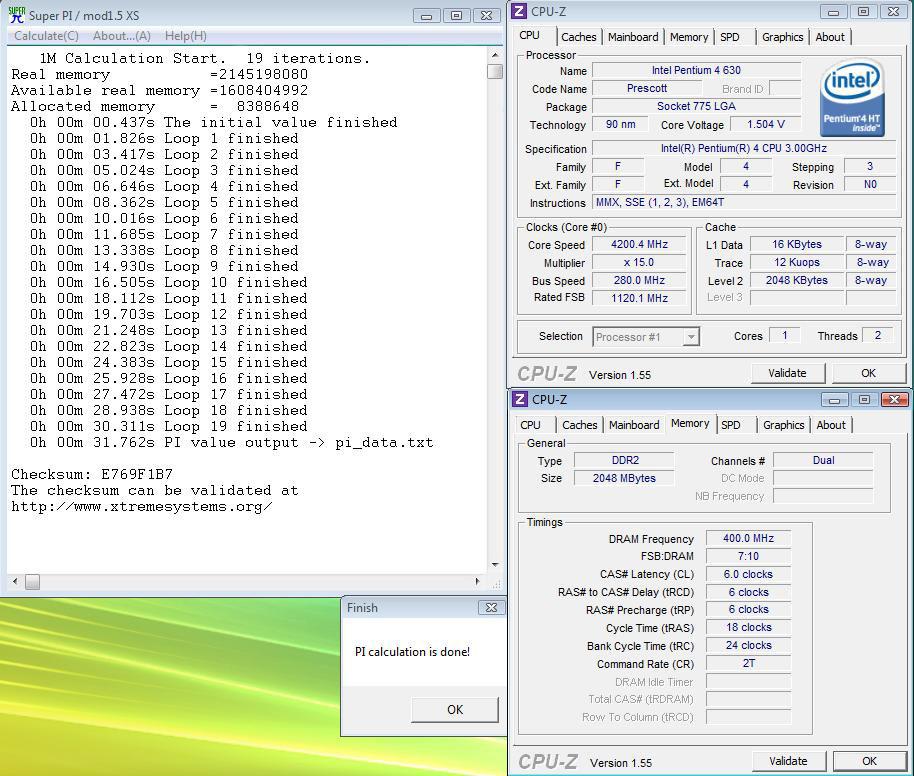
Task: Click the Rated FSB value 1120.1 MHz
Action: (x=639, y=298)
